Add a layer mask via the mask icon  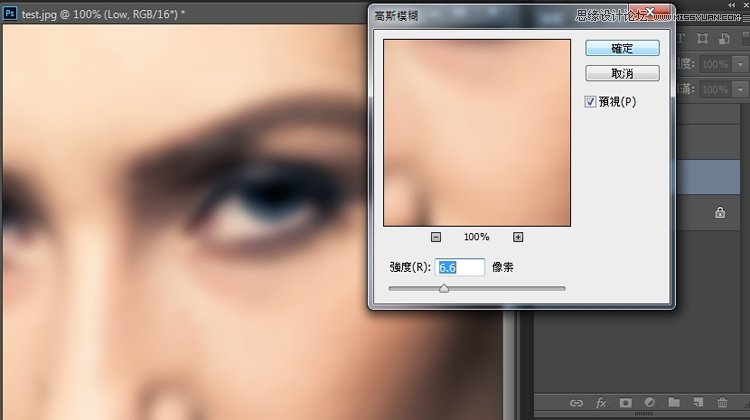point(625,403)
